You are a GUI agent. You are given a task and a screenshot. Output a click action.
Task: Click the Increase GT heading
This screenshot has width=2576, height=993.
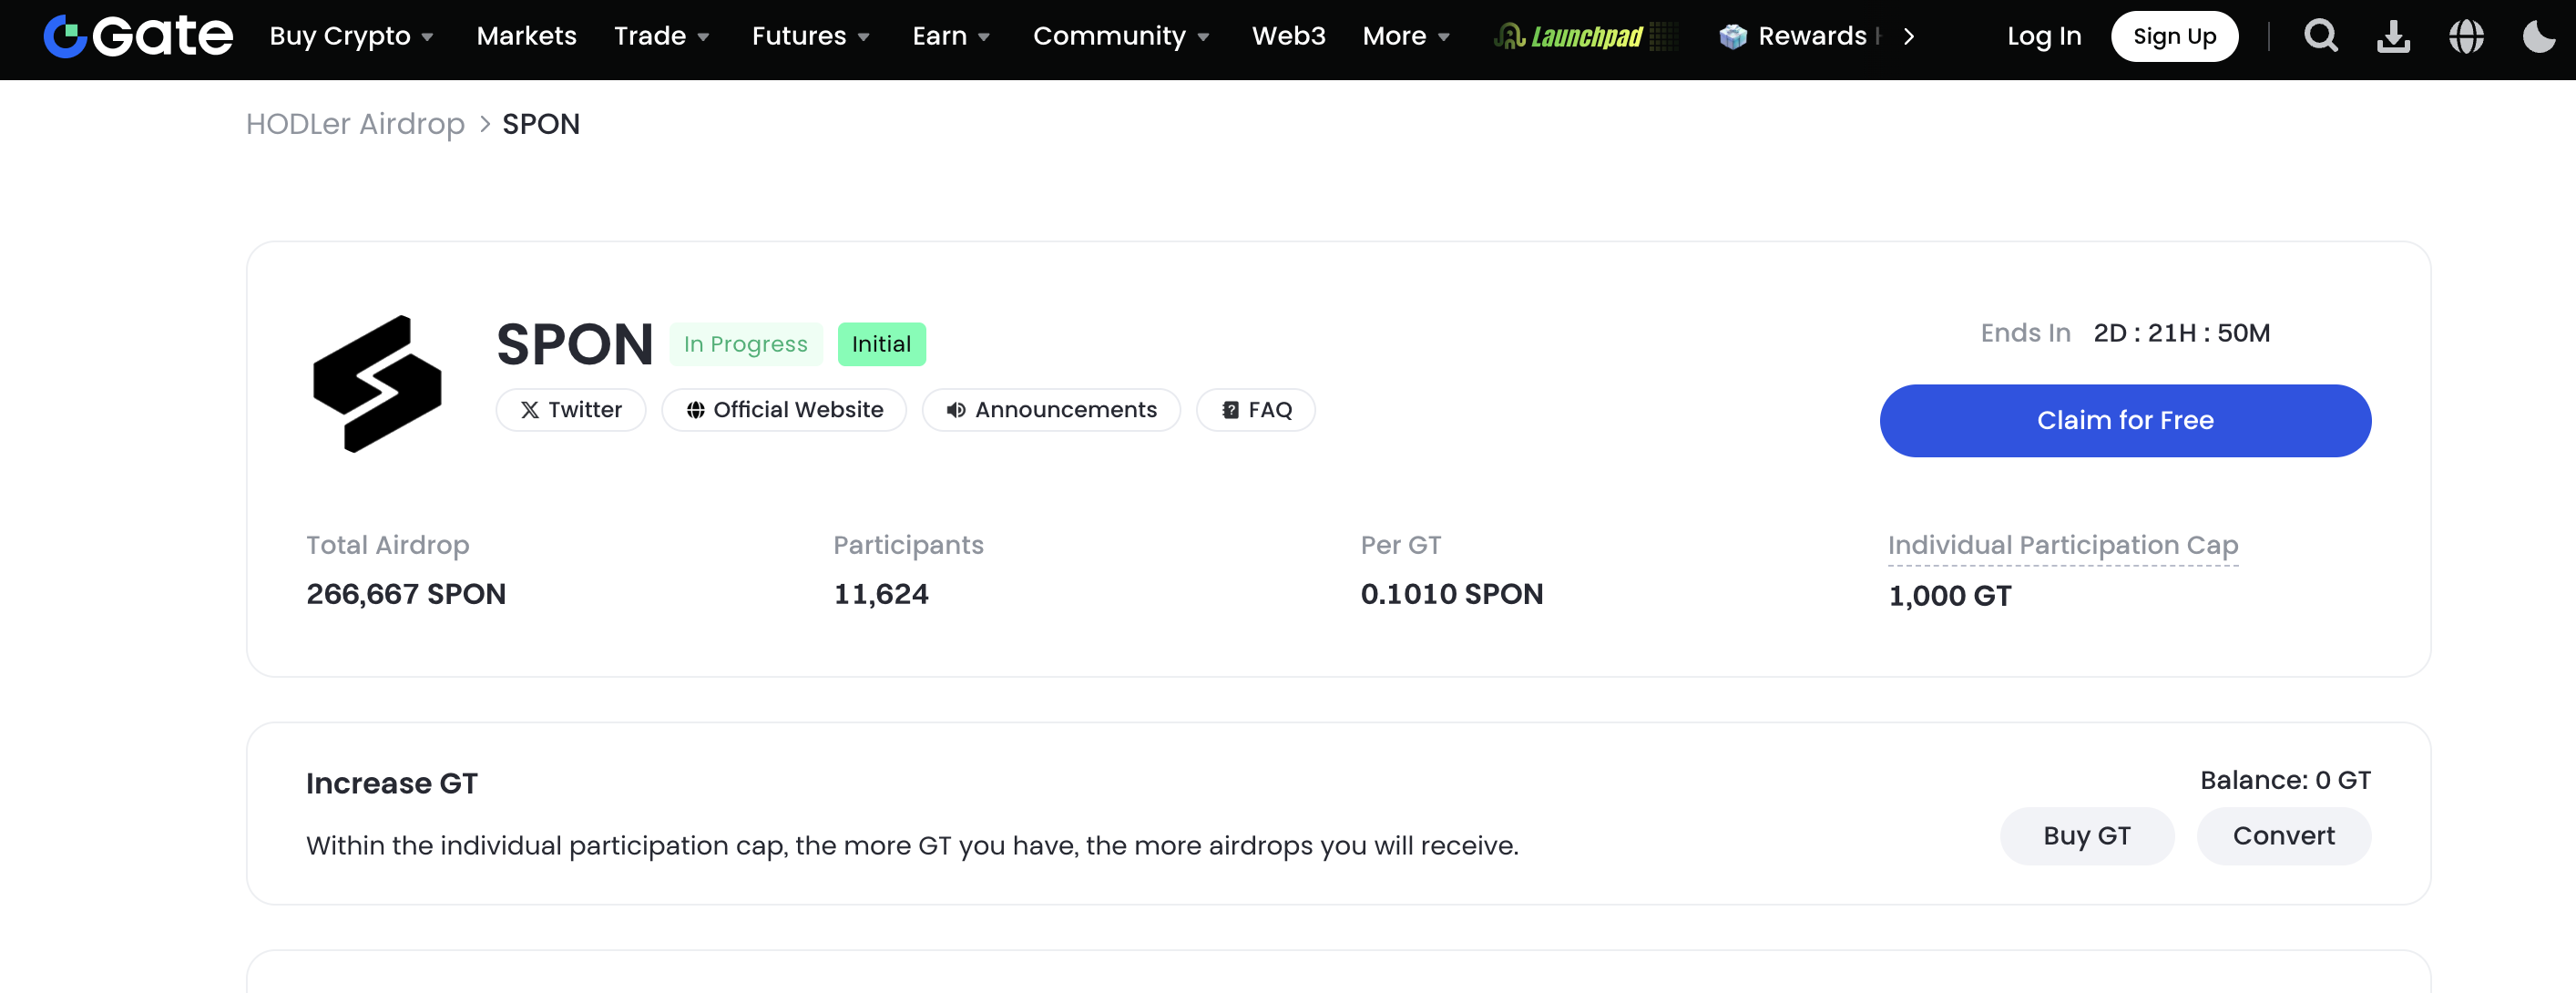tap(392, 783)
